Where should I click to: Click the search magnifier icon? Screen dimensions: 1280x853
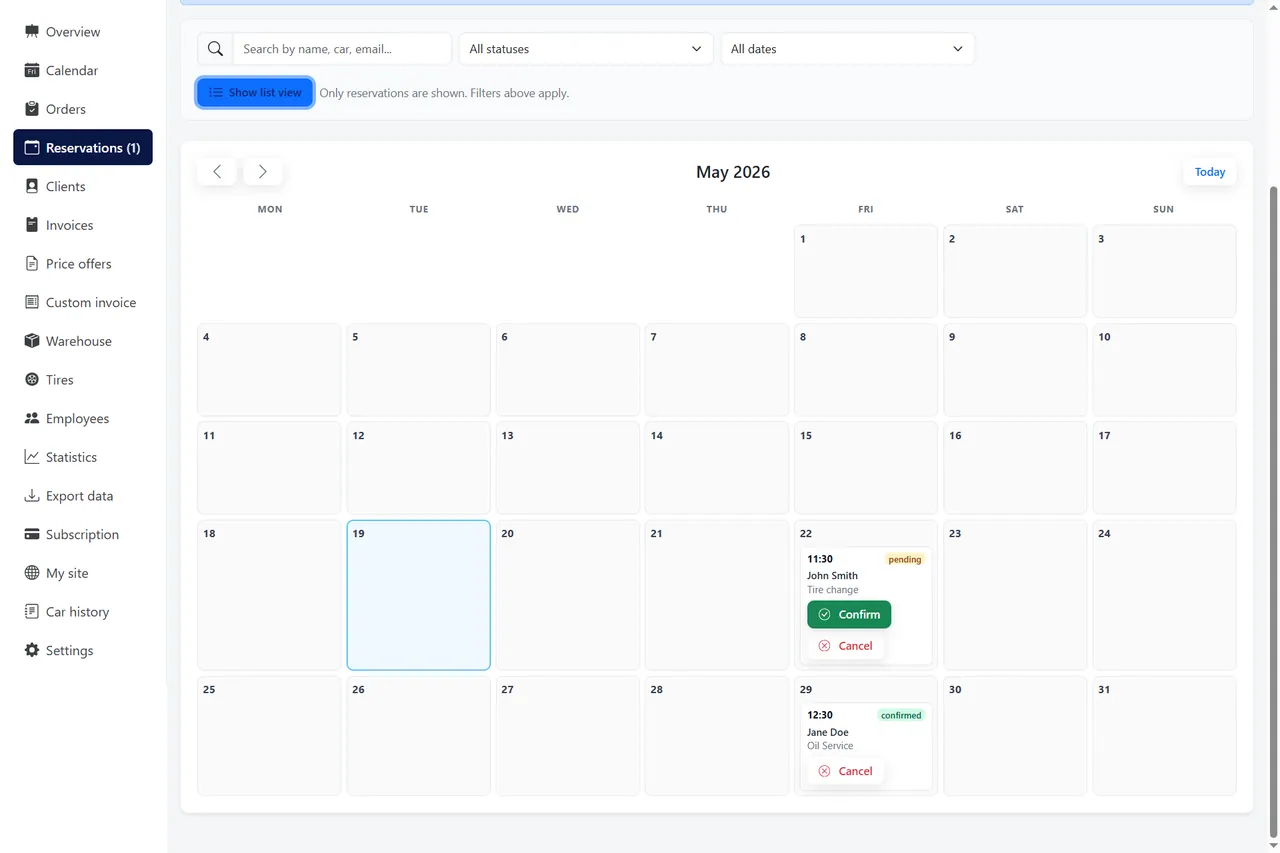(x=215, y=49)
